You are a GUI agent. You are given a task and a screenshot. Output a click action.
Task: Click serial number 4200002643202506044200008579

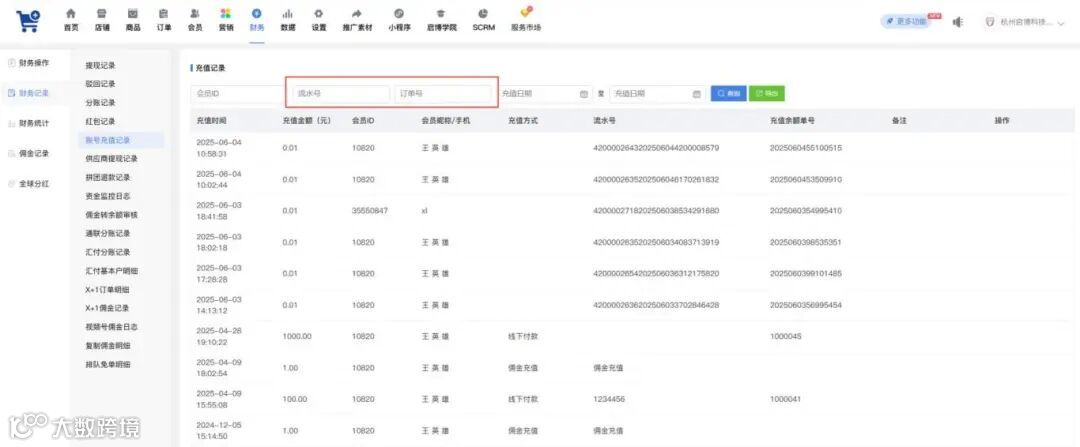tap(656, 148)
